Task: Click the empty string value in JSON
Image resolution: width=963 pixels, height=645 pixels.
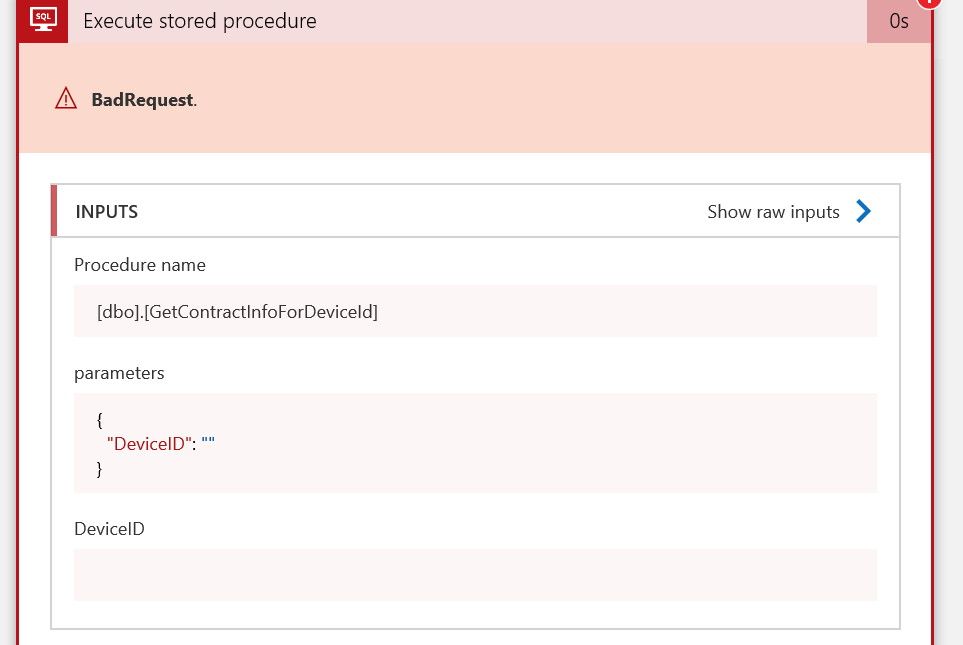Action: (208, 444)
